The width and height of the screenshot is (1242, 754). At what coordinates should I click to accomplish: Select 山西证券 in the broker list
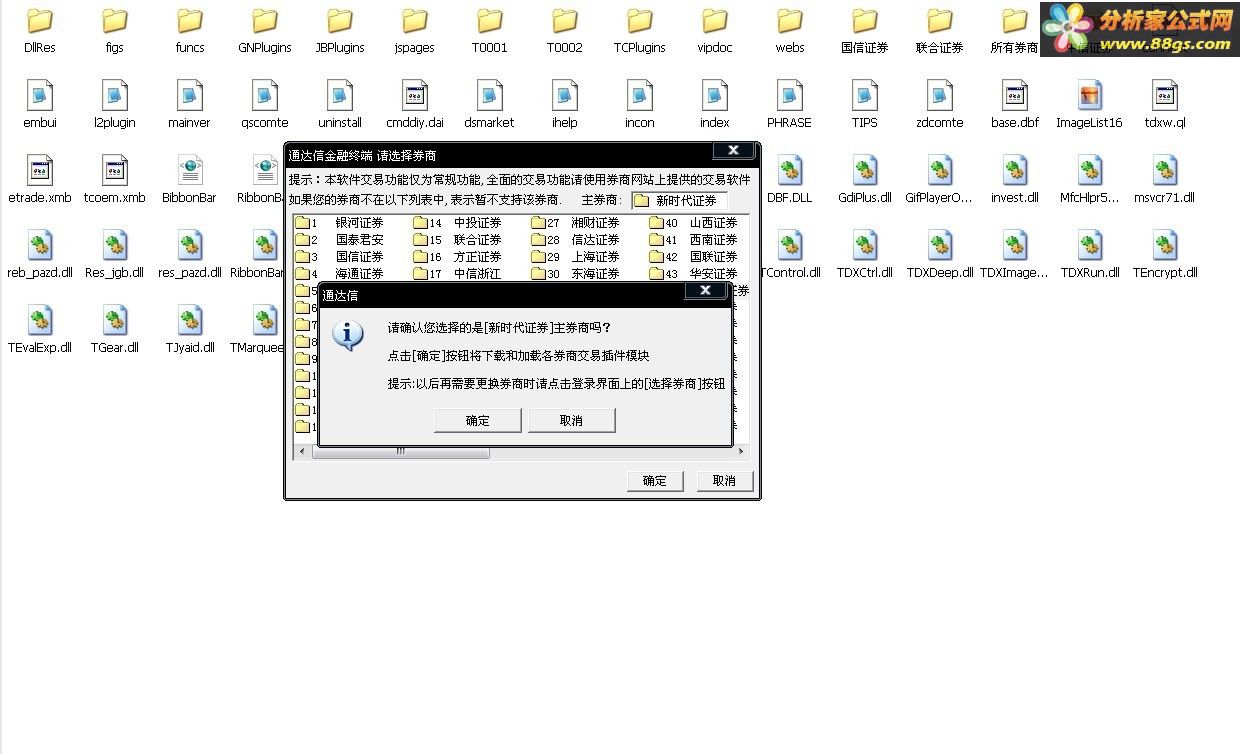click(713, 223)
